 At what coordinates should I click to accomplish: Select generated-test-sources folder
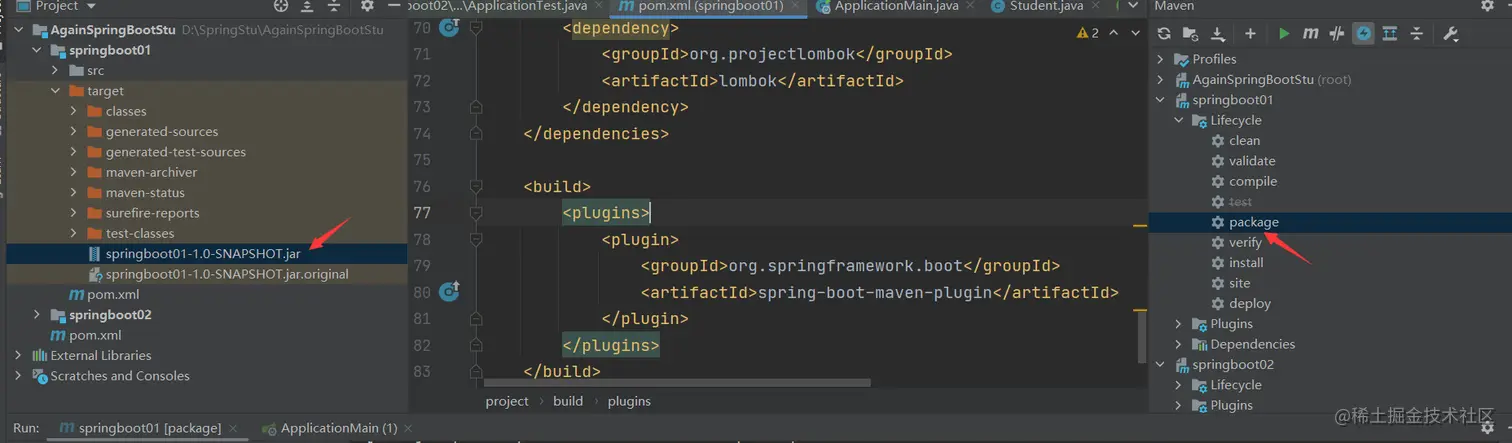tap(175, 152)
